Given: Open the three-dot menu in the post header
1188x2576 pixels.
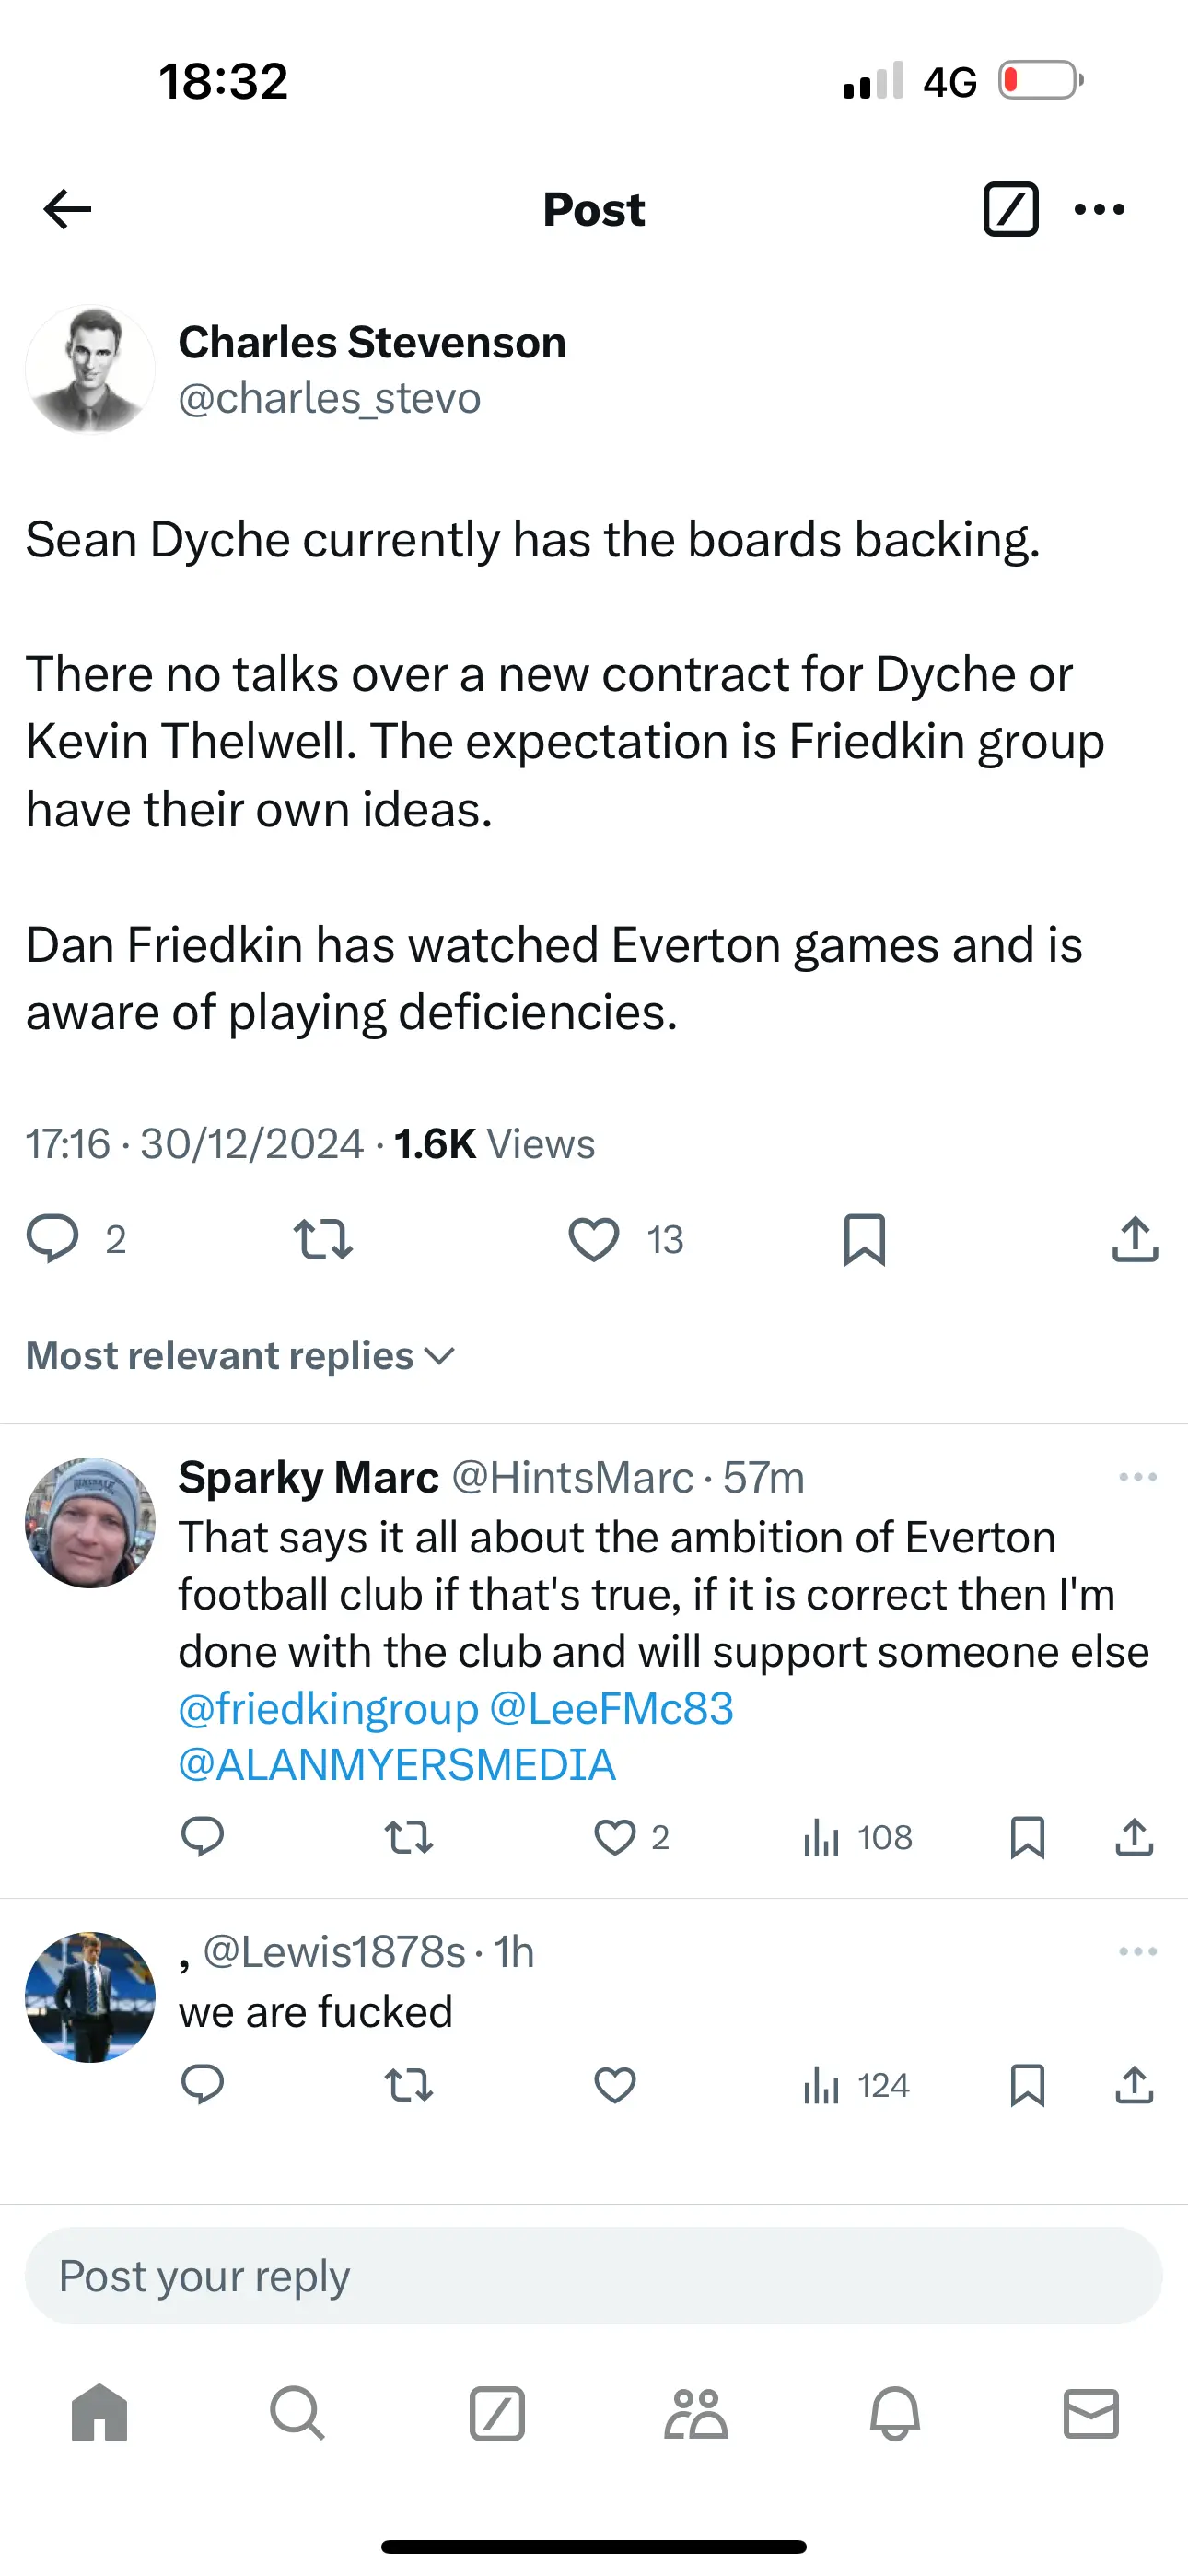Looking at the screenshot, I should coord(1099,209).
